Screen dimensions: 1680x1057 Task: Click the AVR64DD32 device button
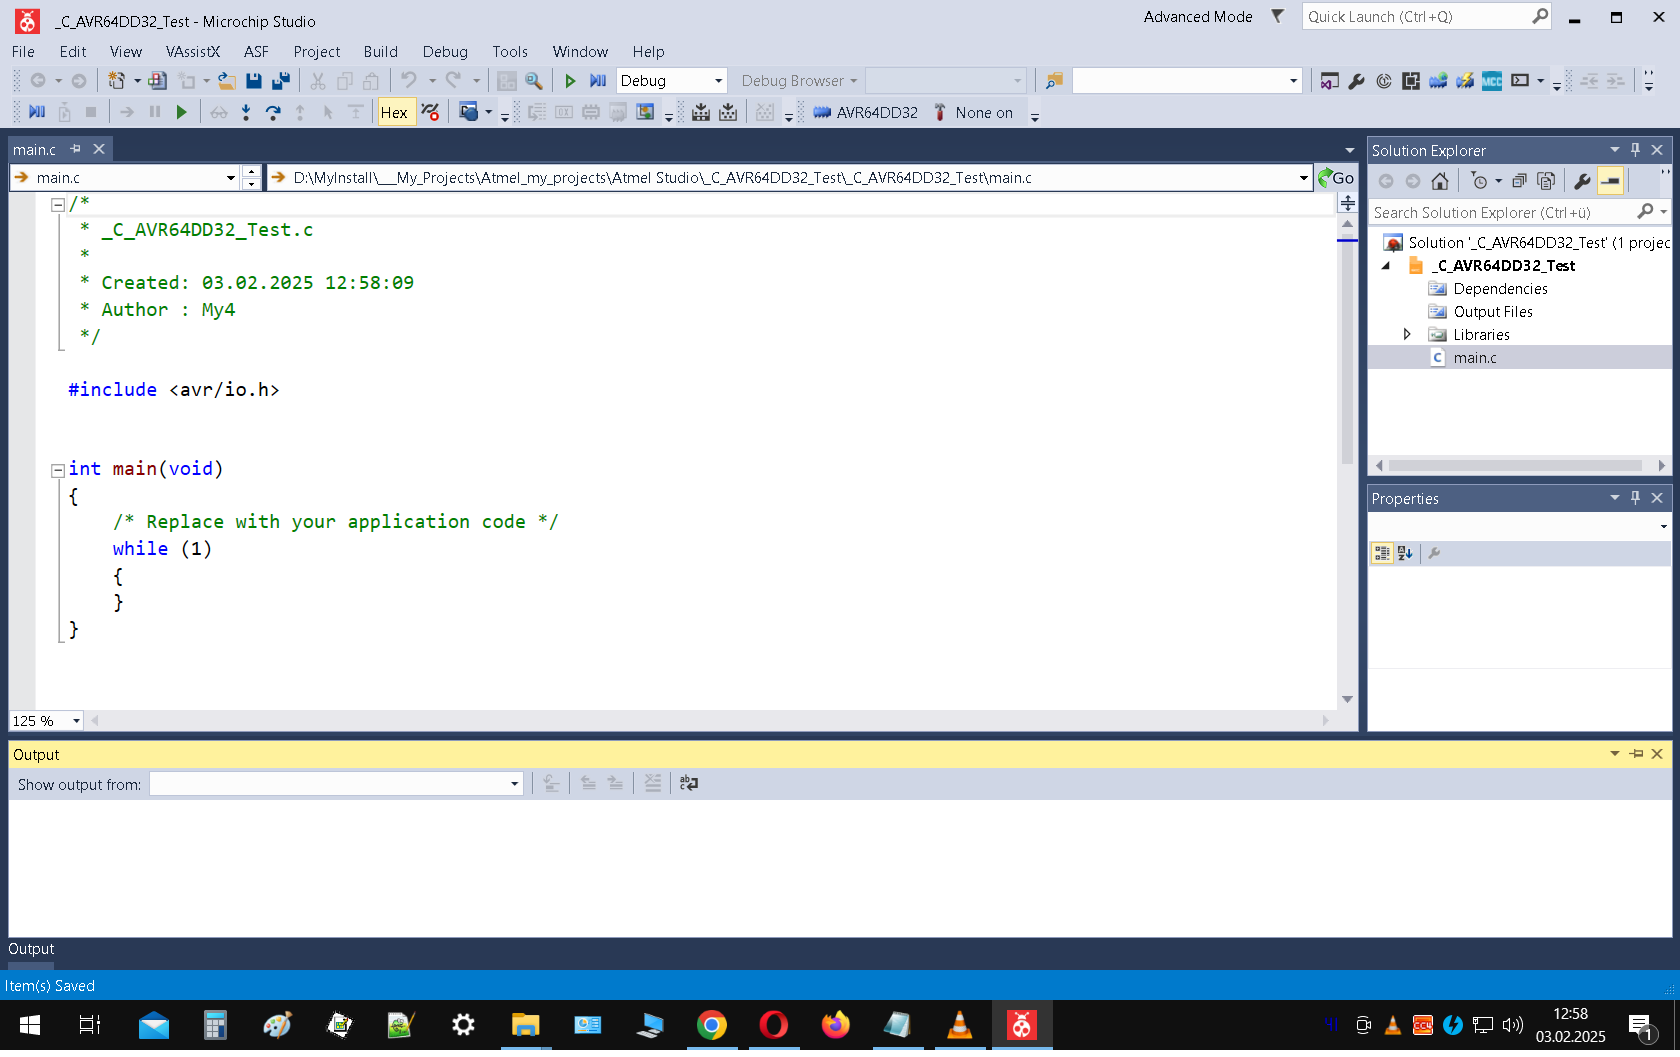click(866, 113)
